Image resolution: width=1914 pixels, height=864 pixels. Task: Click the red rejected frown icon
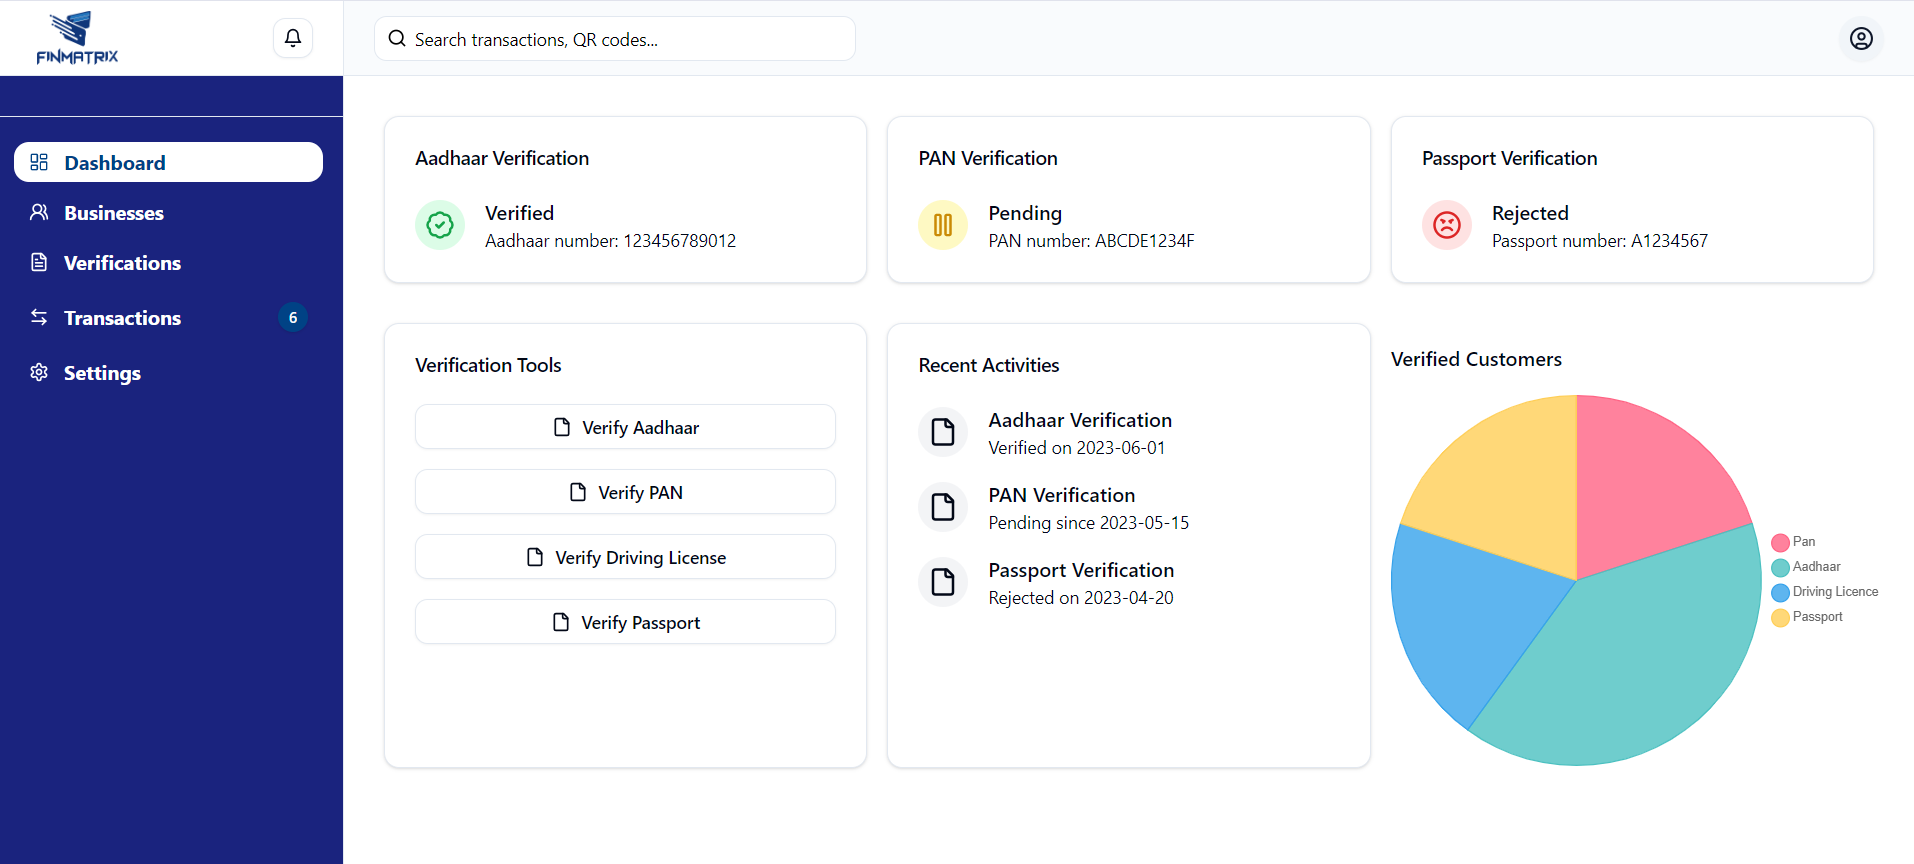(1447, 225)
